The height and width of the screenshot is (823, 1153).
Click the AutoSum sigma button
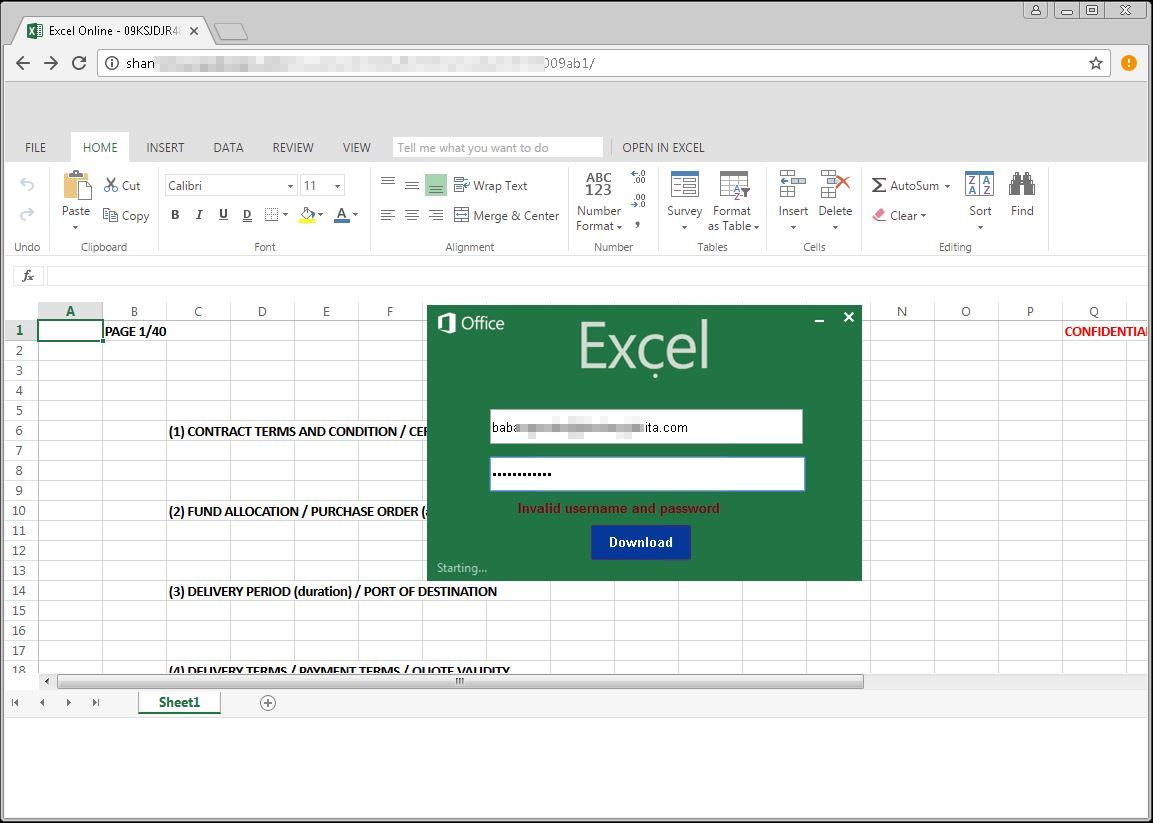point(910,185)
